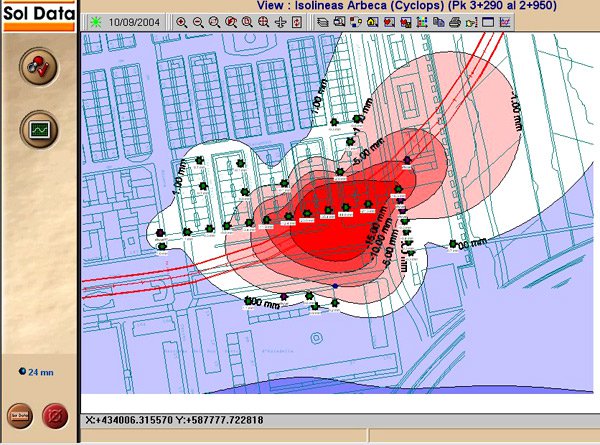Click the green sun date icon
The width and height of the screenshot is (600, 445).
click(96, 22)
